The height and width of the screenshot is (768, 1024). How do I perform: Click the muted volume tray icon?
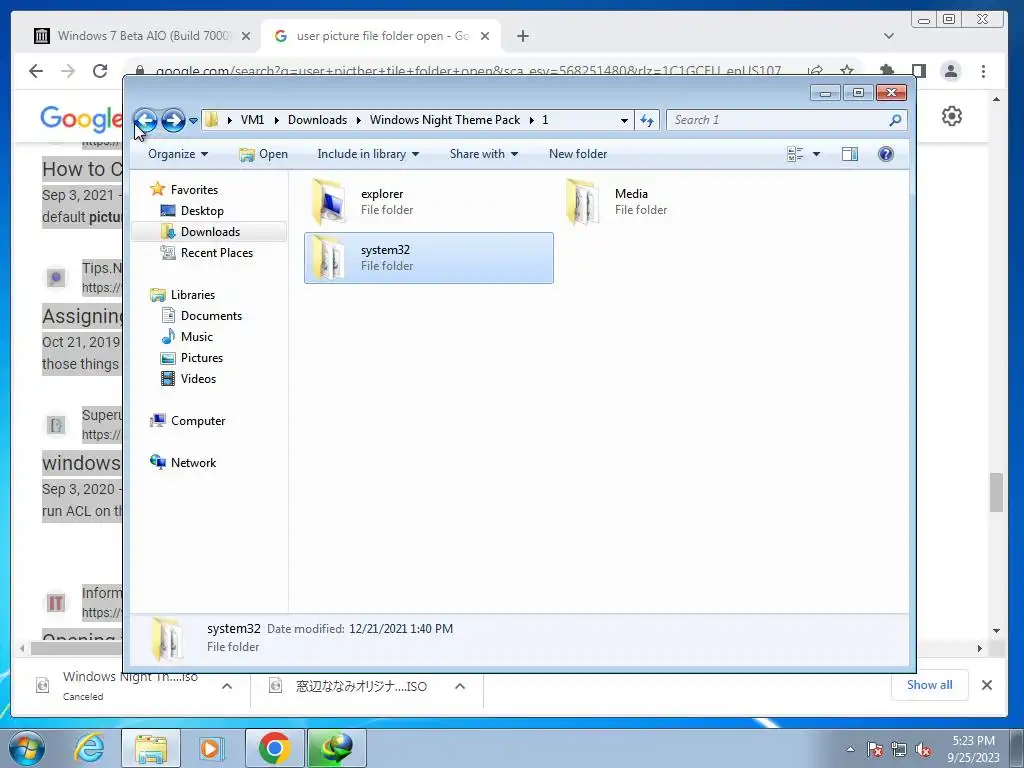[x=923, y=750]
